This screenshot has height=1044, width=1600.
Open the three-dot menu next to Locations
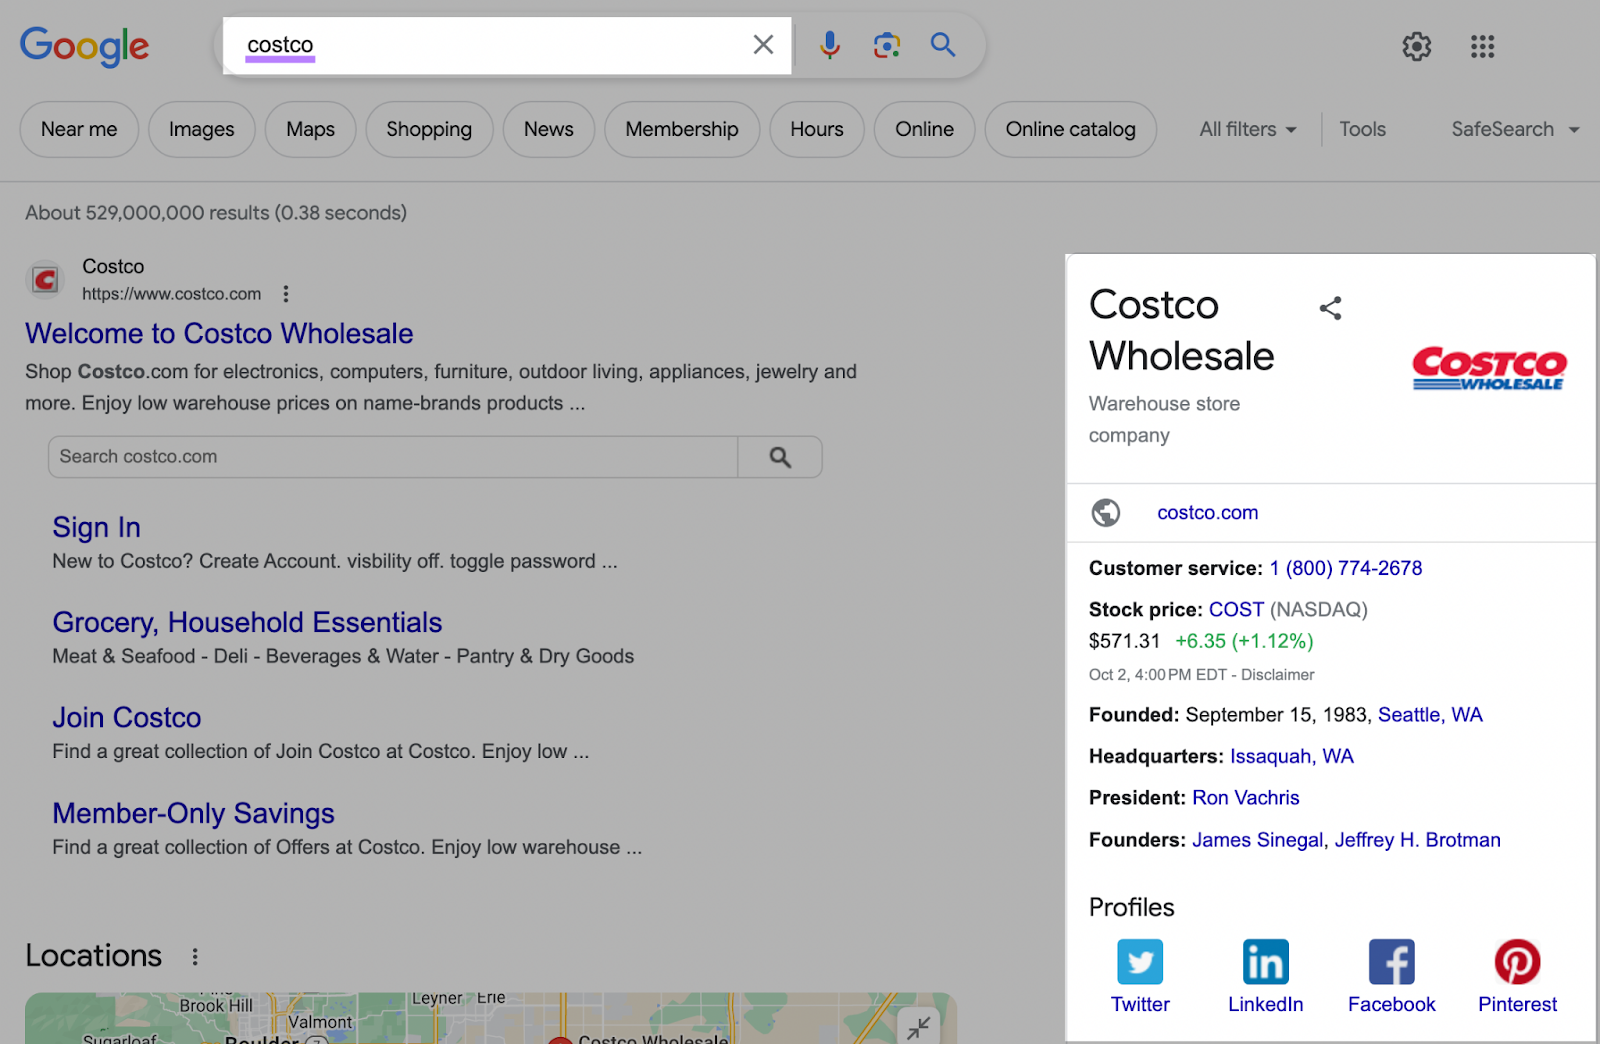(195, 957)
